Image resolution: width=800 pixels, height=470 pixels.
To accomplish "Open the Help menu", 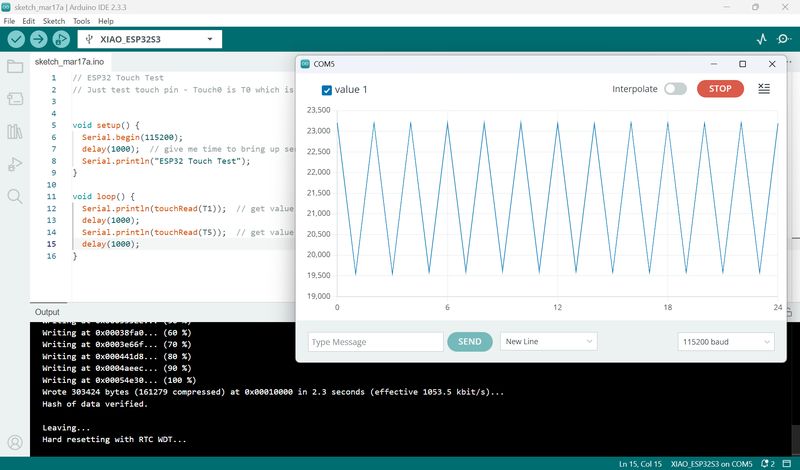I will [x=106, y=21].
